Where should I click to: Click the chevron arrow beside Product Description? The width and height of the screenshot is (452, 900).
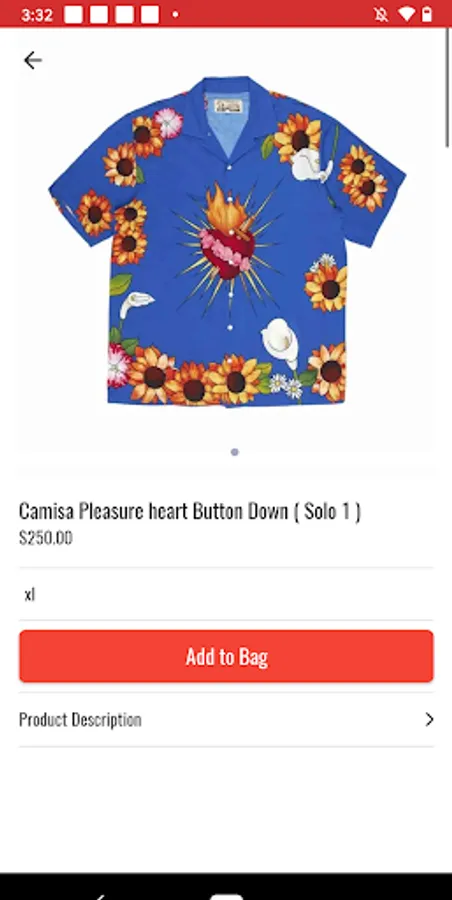click(429, 720)
